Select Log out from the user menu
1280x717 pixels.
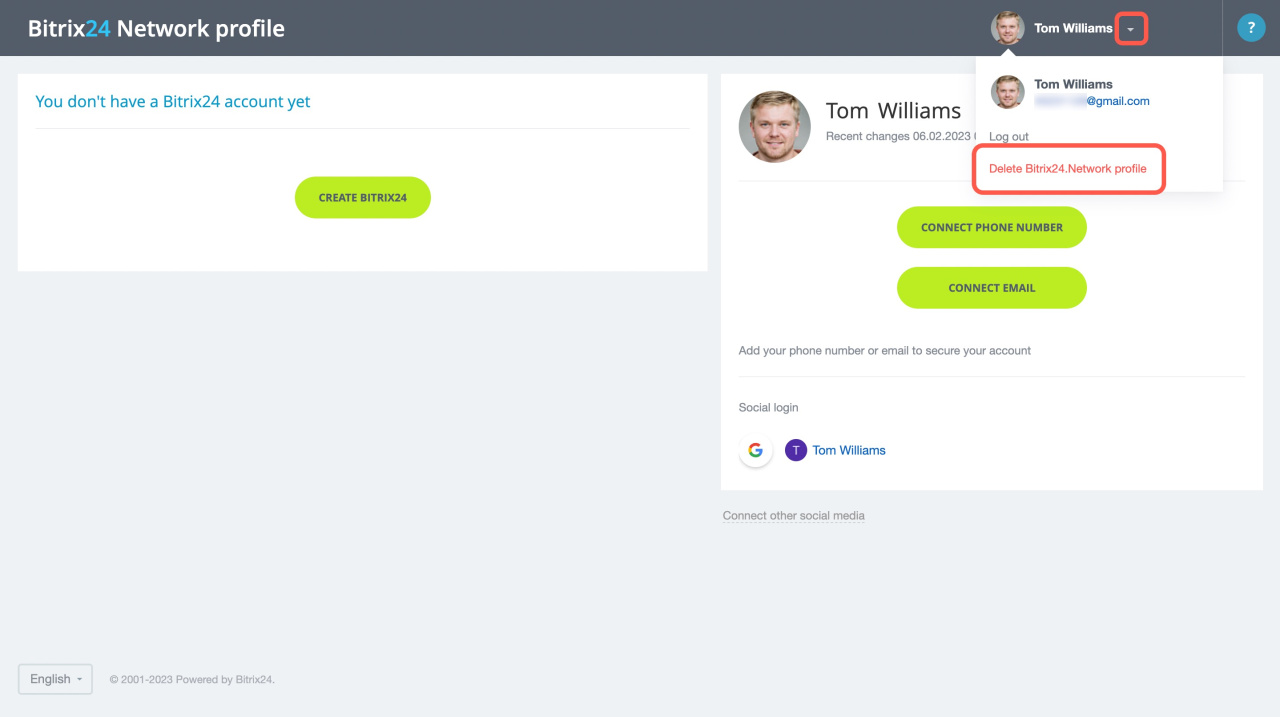tap(1009, 137)
